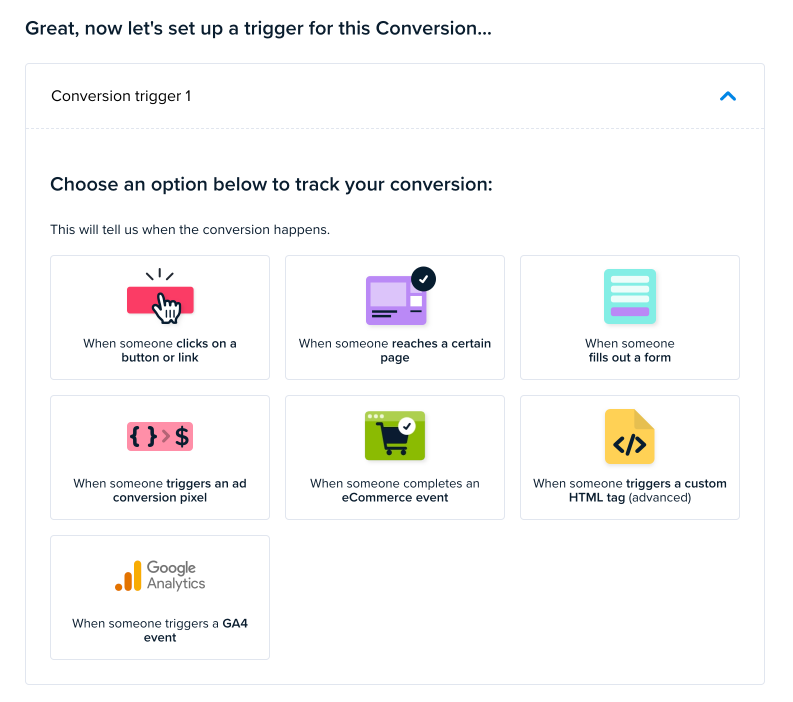Click the checkmark badge on cart icon
Image resolution: width=793 pixels, height=702 pixels.
point(406,425)
